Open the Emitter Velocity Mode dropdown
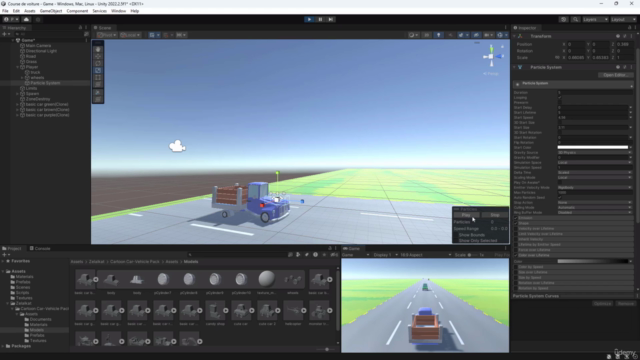This screenshot has width=640, height=360. click(x=595, y=187)
